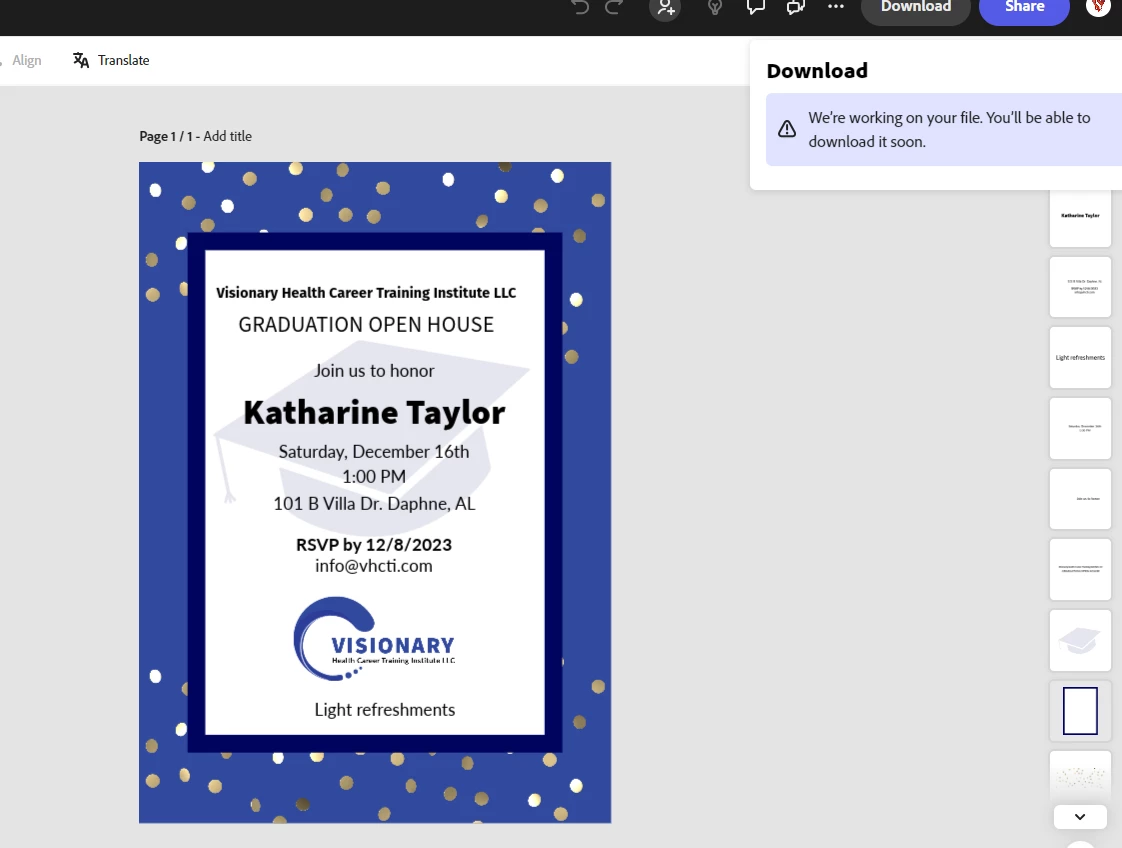Click the Download button
Screen dimensions: 1122x848
pyautogui.click(x=916, y=9)
